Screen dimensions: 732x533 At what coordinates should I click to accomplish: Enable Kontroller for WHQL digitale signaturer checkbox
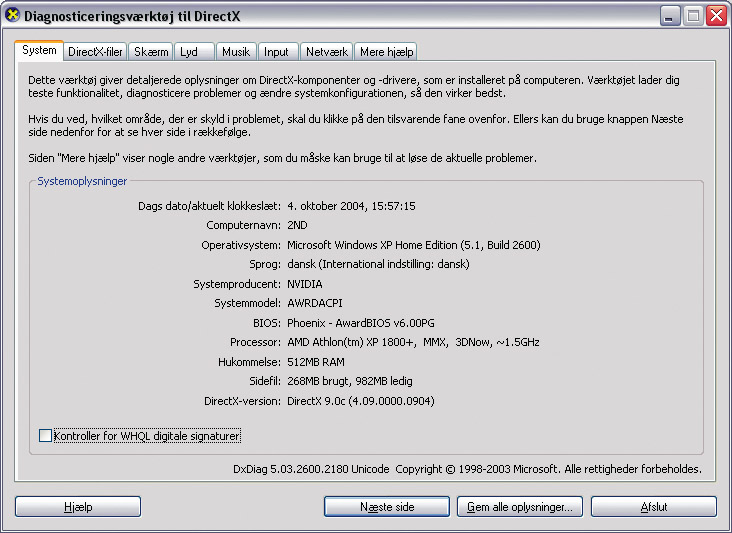pos(45,435)
